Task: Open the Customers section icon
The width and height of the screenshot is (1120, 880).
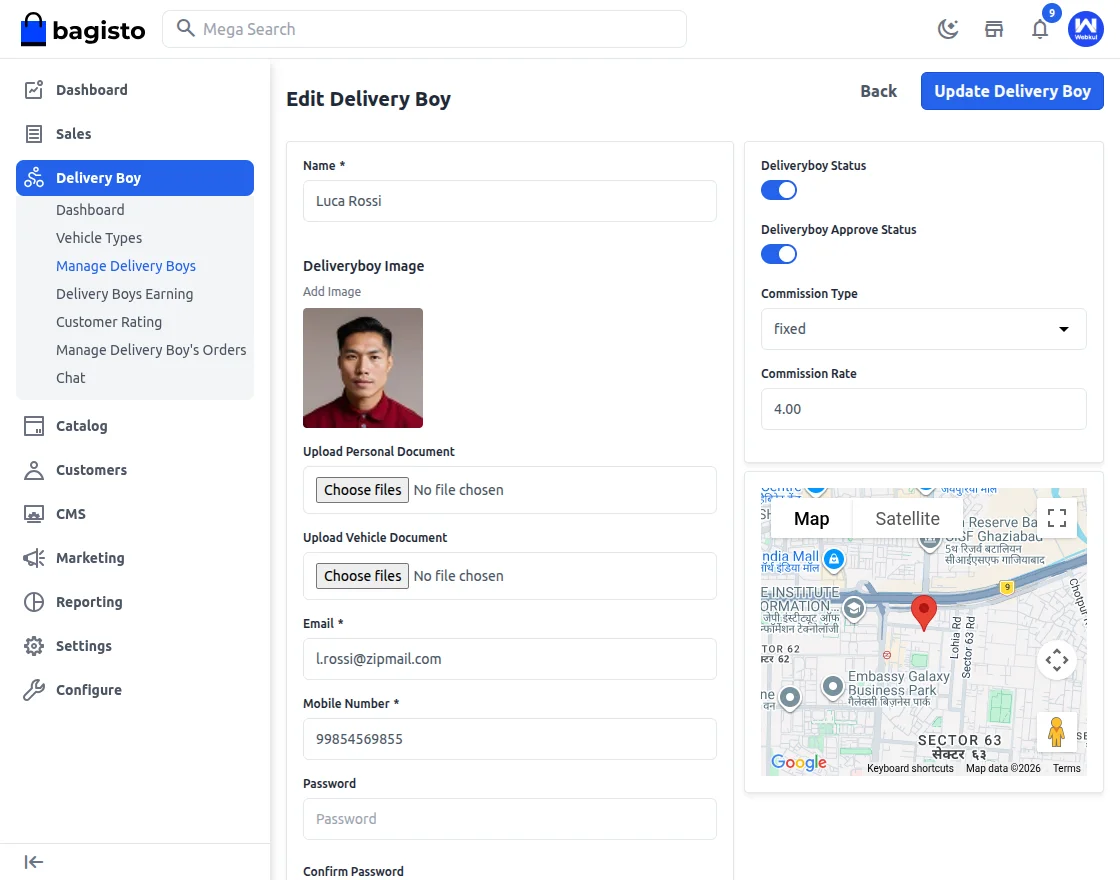Action: [31, 469]
